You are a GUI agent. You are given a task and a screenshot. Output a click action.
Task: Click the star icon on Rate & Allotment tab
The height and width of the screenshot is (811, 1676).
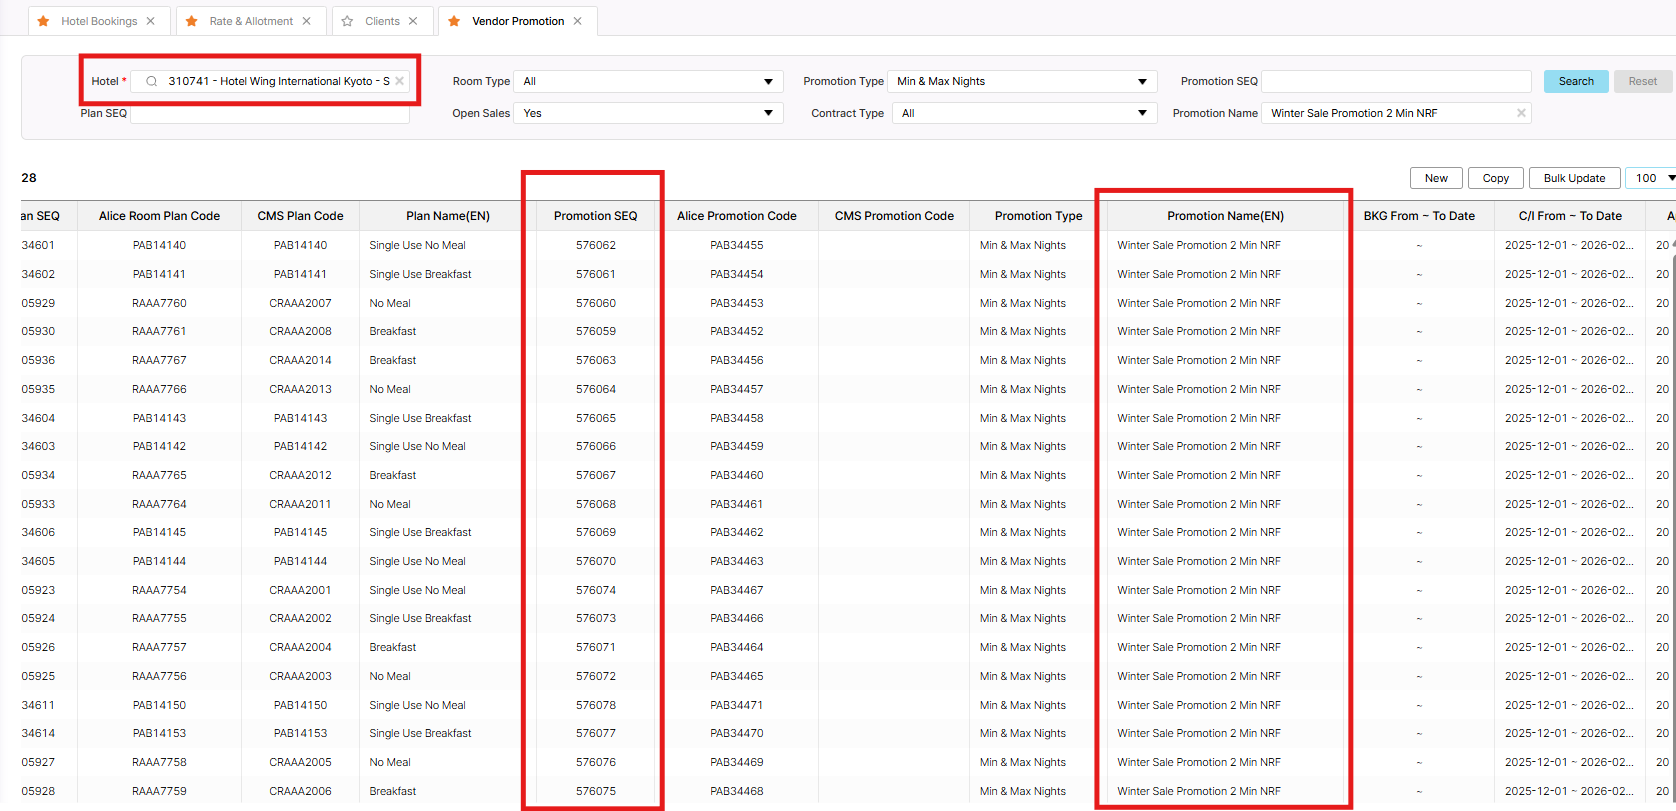tap(192, 21)
